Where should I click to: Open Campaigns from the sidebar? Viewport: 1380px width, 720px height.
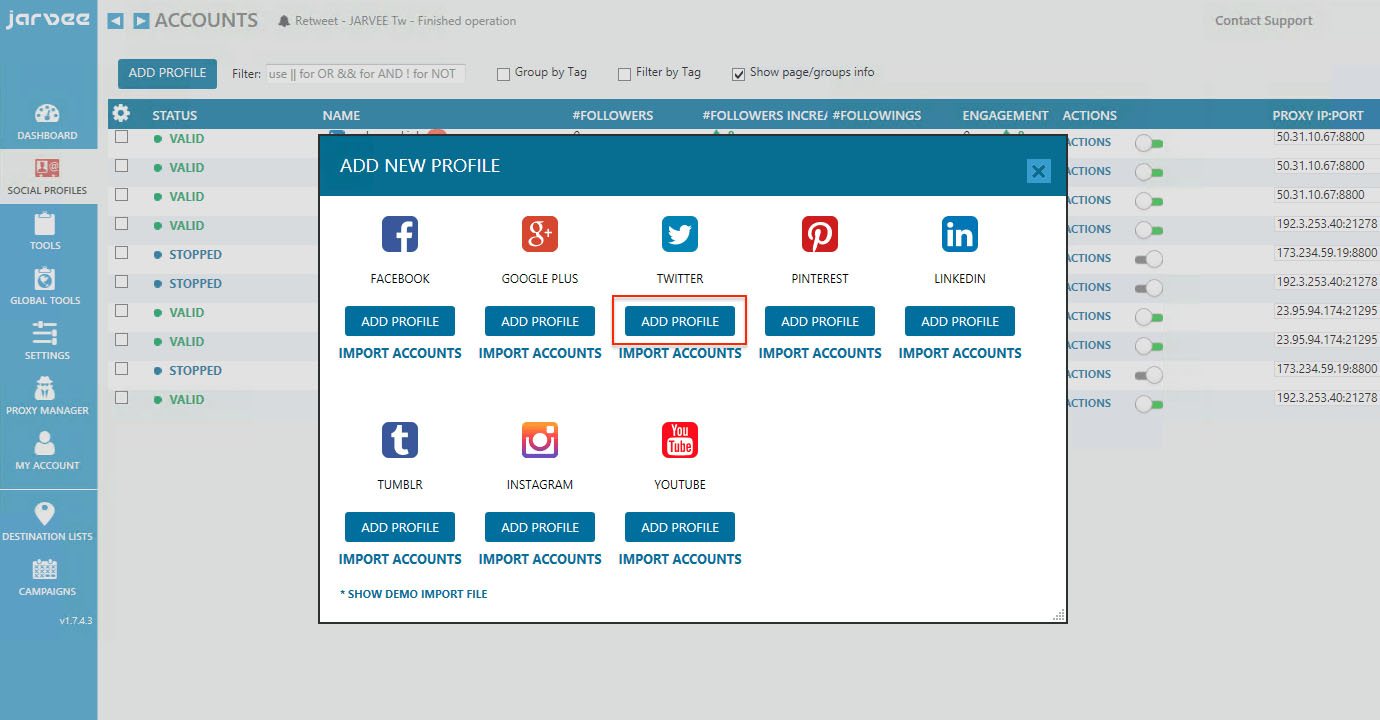point(47,578)
